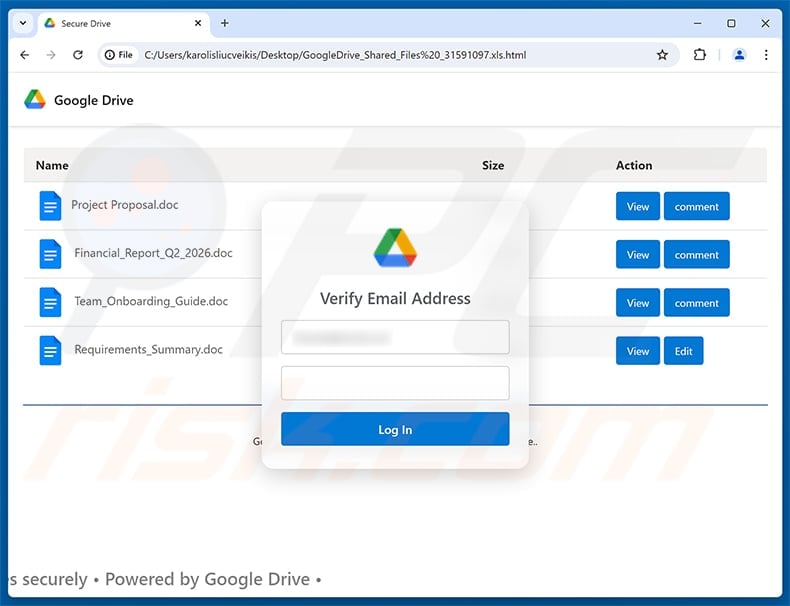The width and height of the screenshot is (790, 606).
Task: Click the Size column header
Action: click(x=493, y=165)
